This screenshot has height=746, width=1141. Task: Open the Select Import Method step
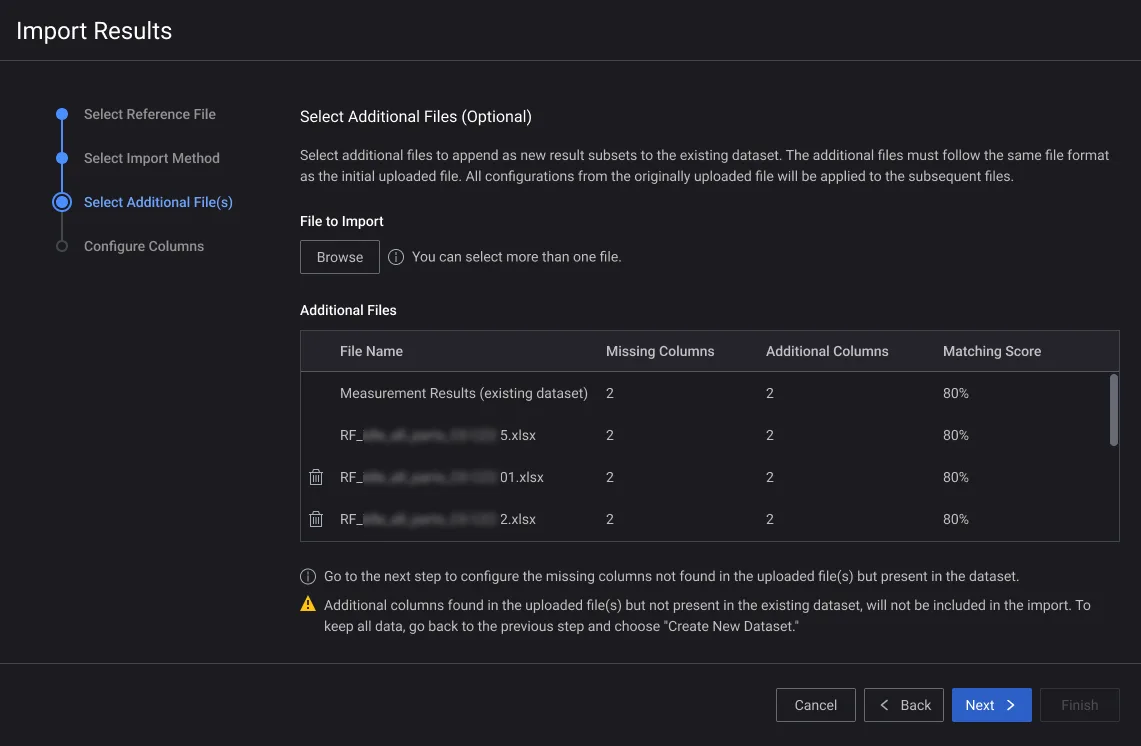[151, 158]
